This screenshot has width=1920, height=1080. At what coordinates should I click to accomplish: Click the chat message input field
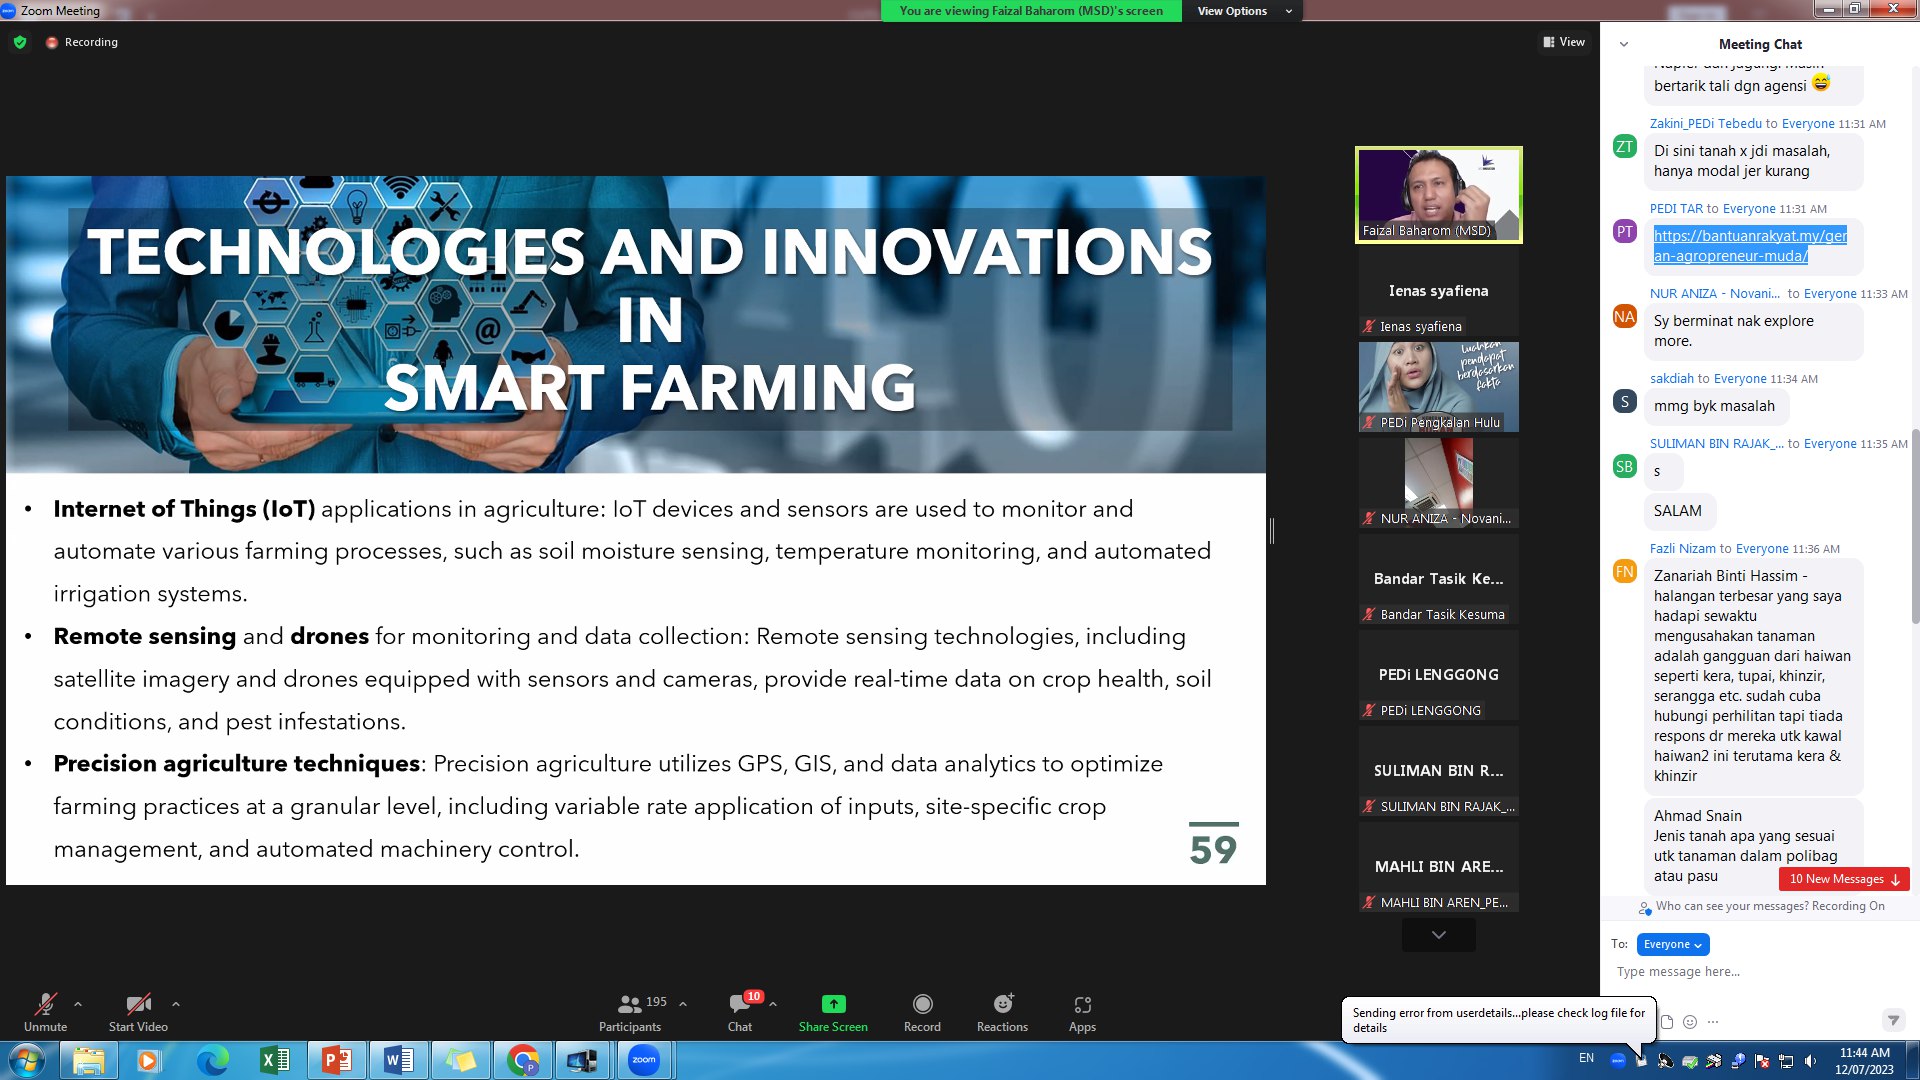point(1760,972)
